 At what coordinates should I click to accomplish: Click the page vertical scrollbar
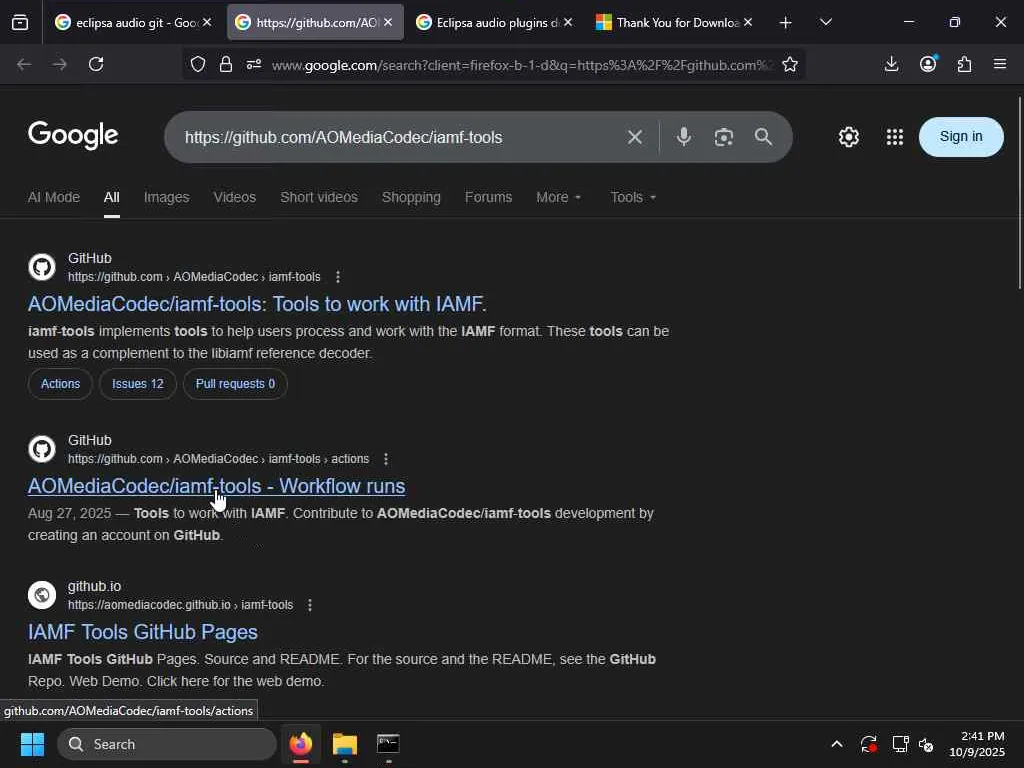pos(1019,193)
